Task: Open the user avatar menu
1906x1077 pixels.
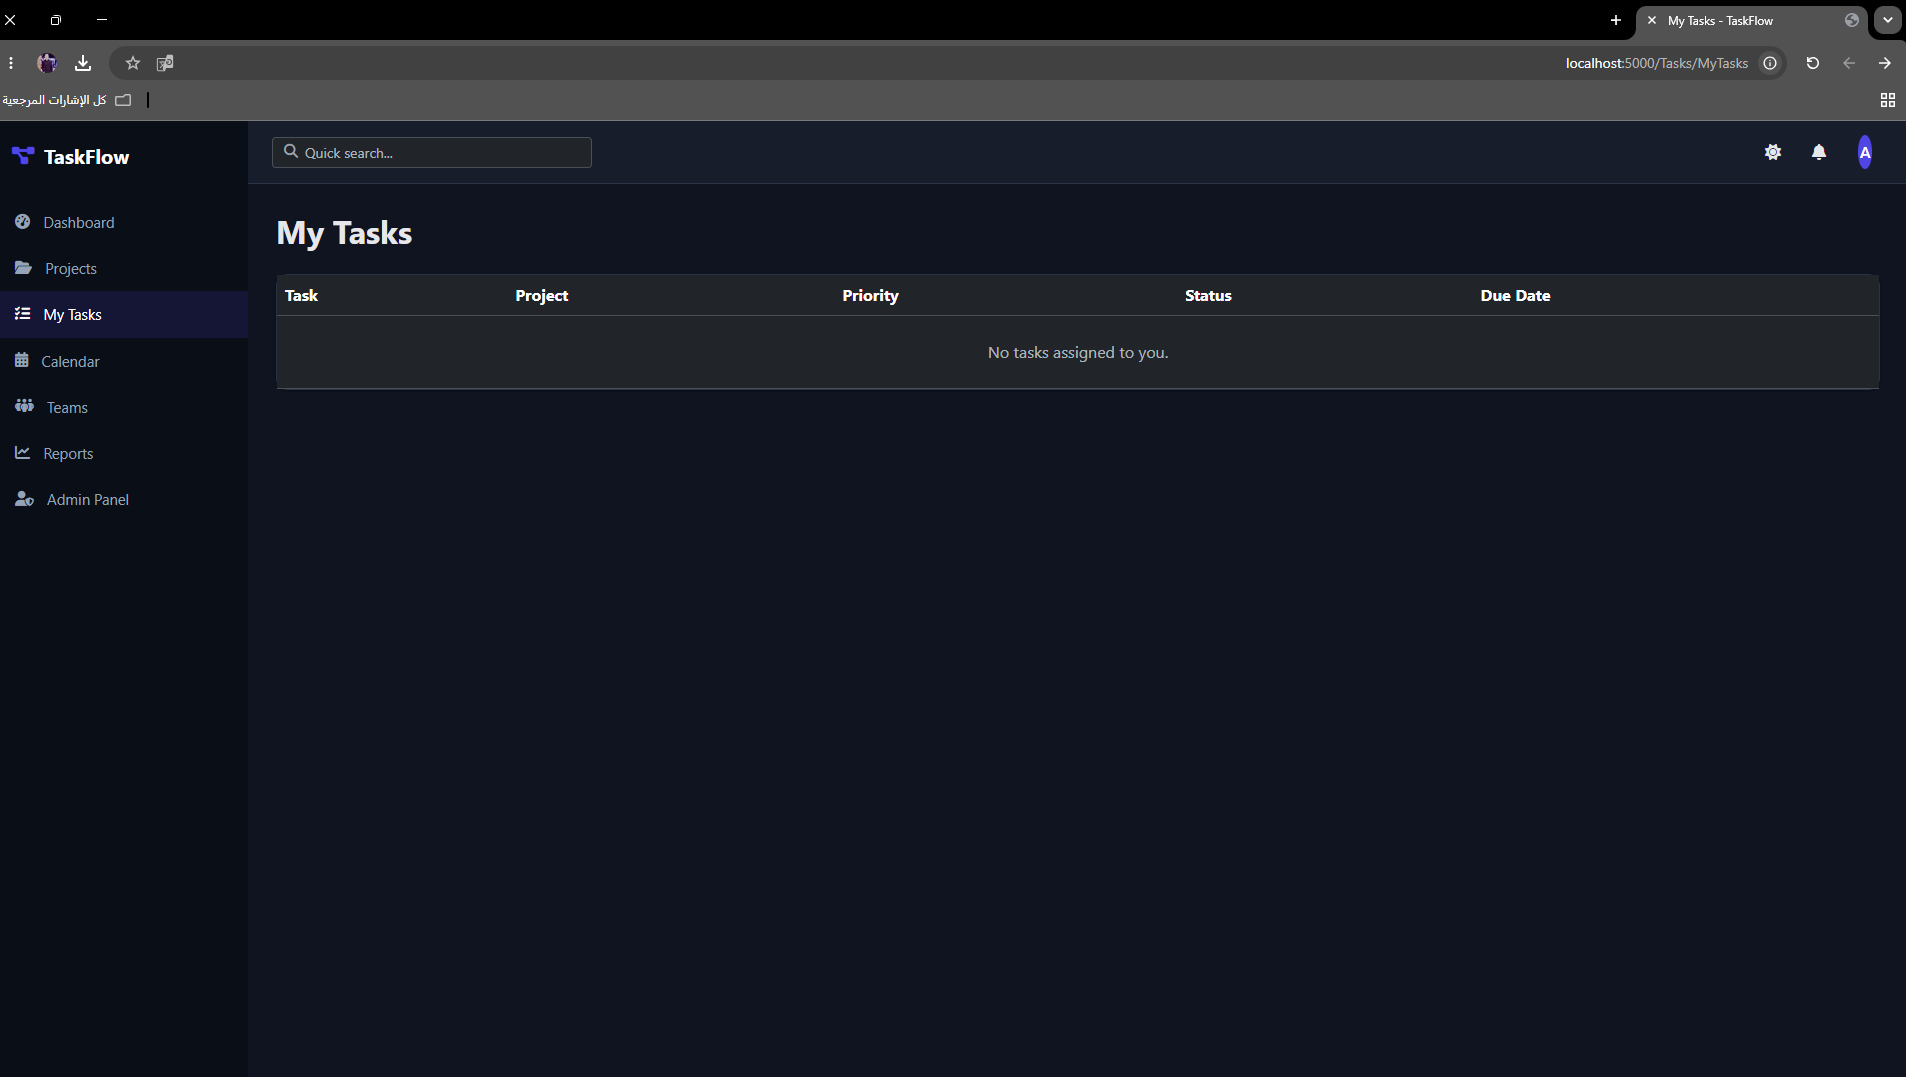Action: click(x=1865, y=152)
